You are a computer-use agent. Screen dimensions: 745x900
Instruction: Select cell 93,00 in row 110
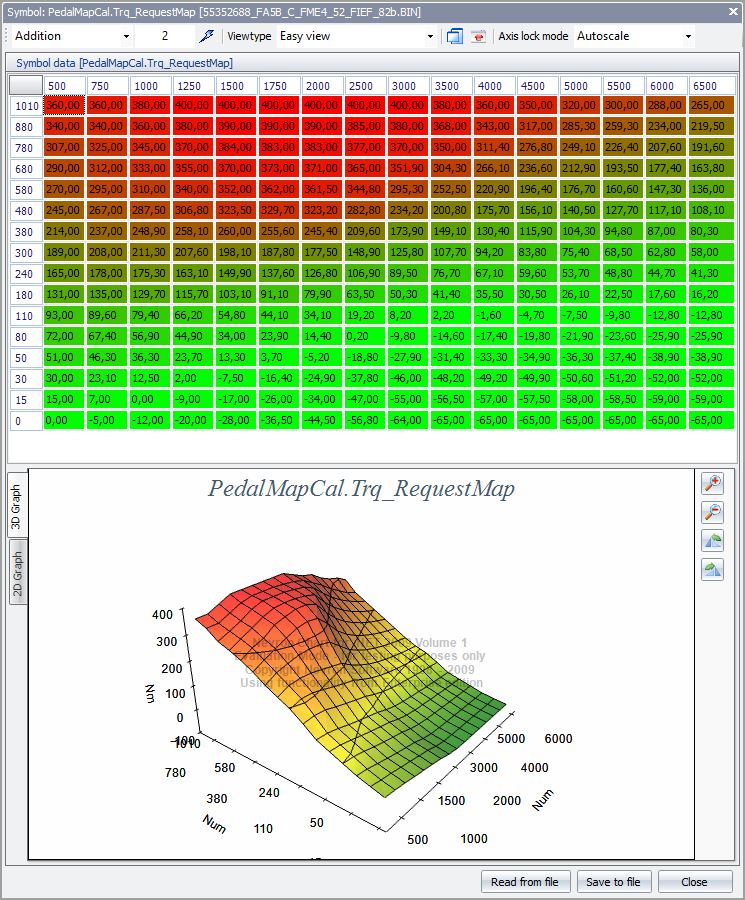pos(64,316)
